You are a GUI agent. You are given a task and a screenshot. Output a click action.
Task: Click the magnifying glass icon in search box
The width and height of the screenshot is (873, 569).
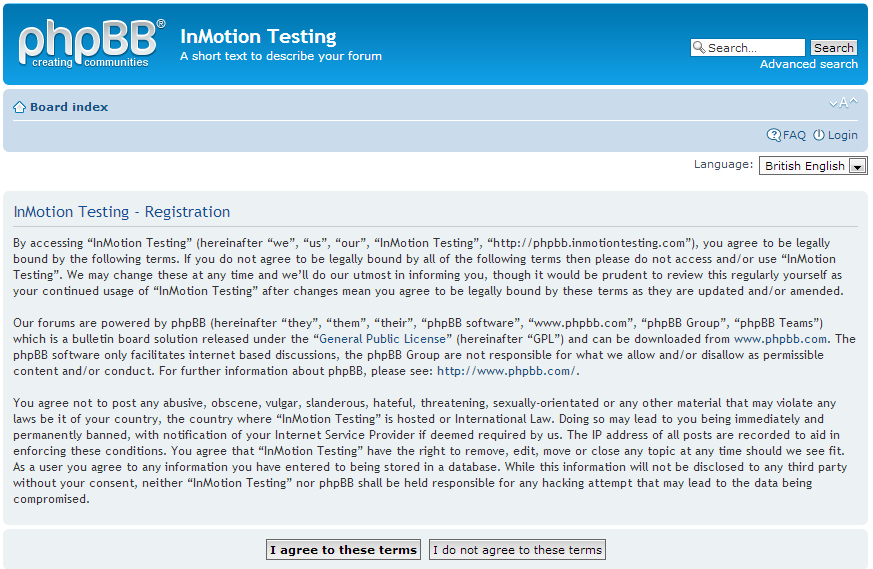coord(699,48)
